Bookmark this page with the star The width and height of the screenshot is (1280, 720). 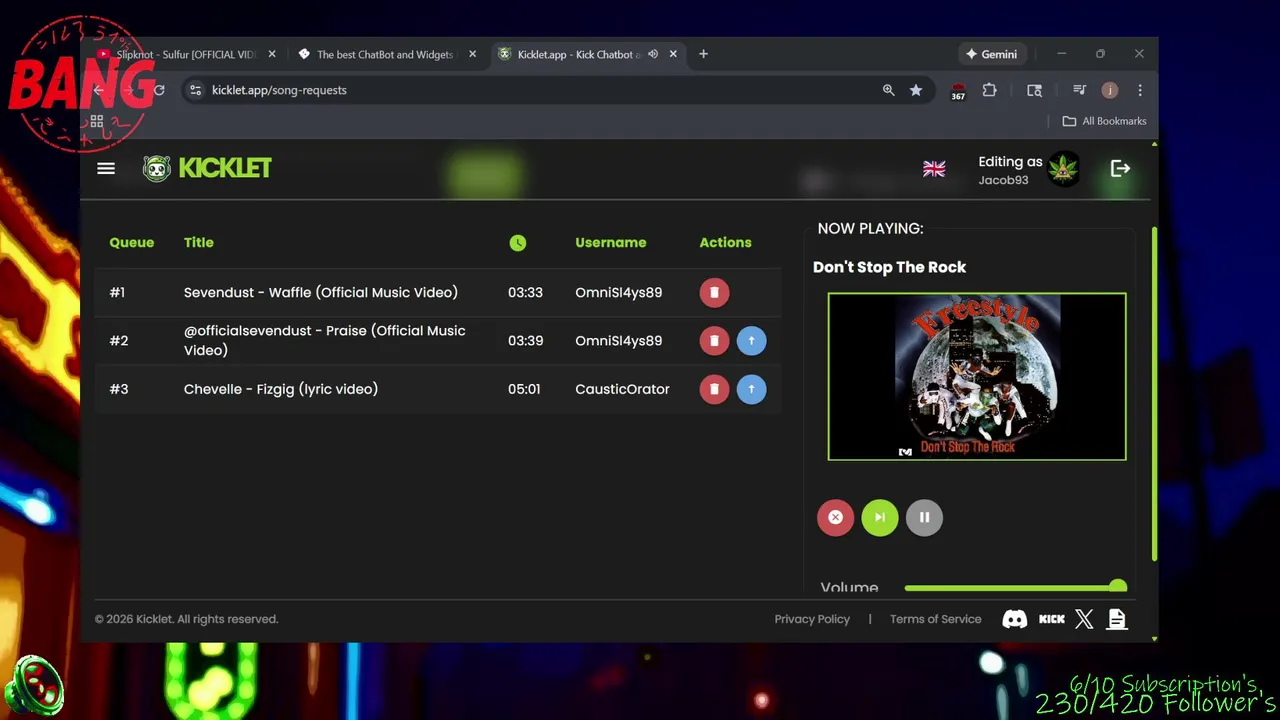(x=916, y=90)
